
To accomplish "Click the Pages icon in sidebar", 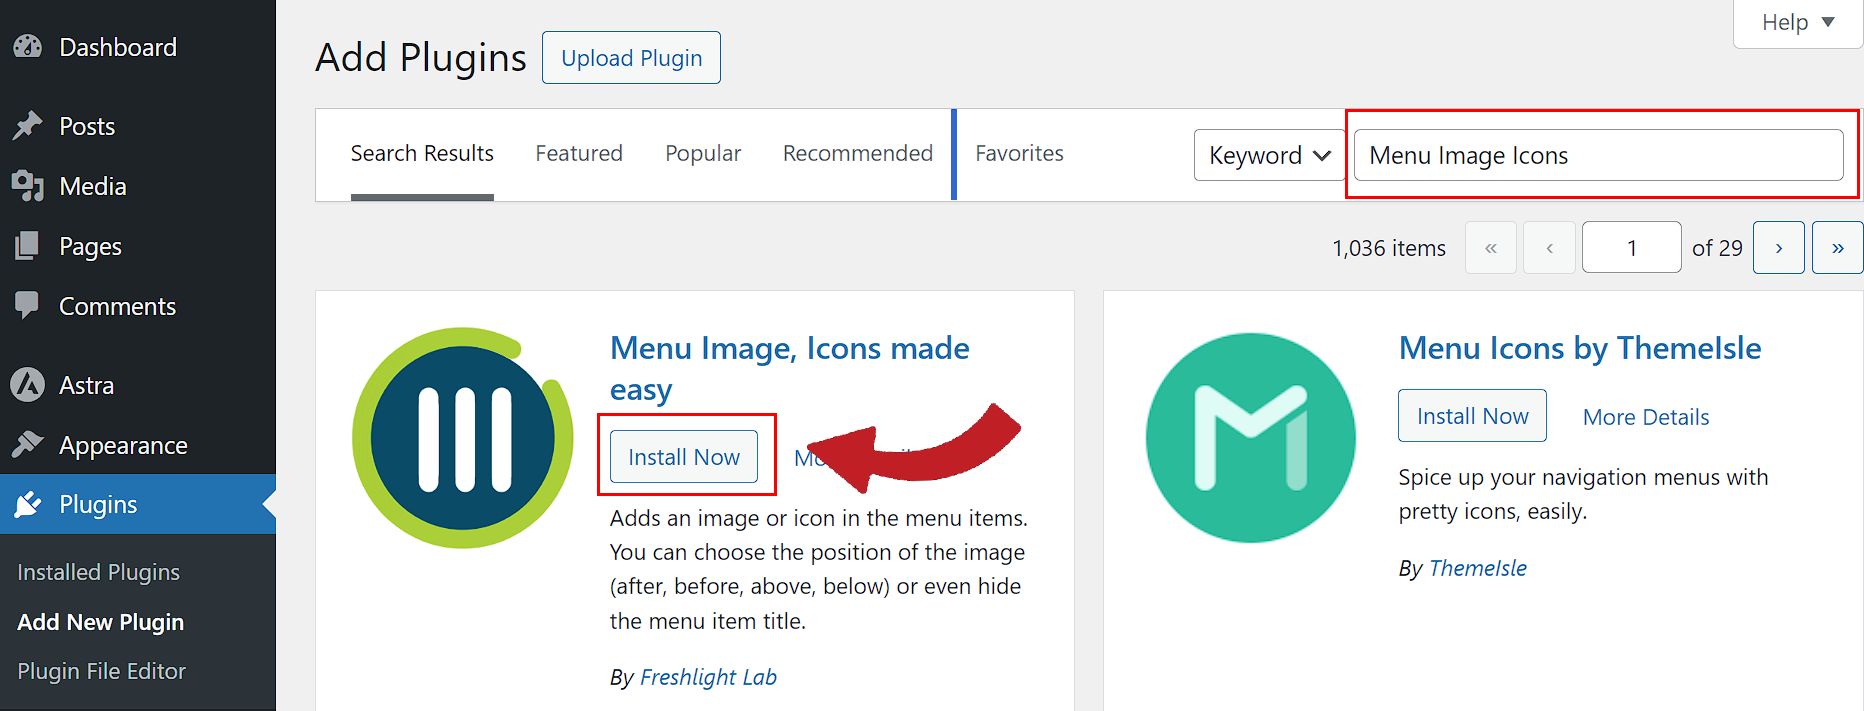I will (28, 246).
